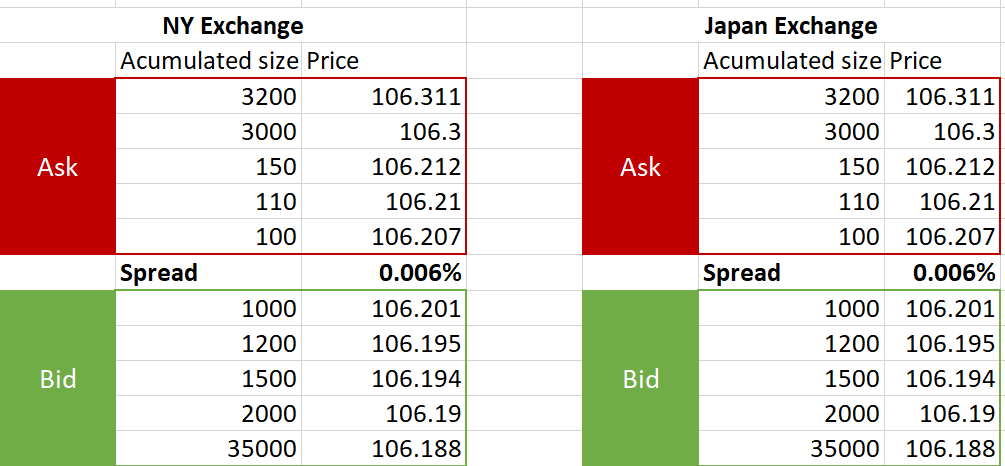Click the green Bid cell under Japan Exchange
Image resolution: width=1005 pixels, height=466 pixels.
640,379
